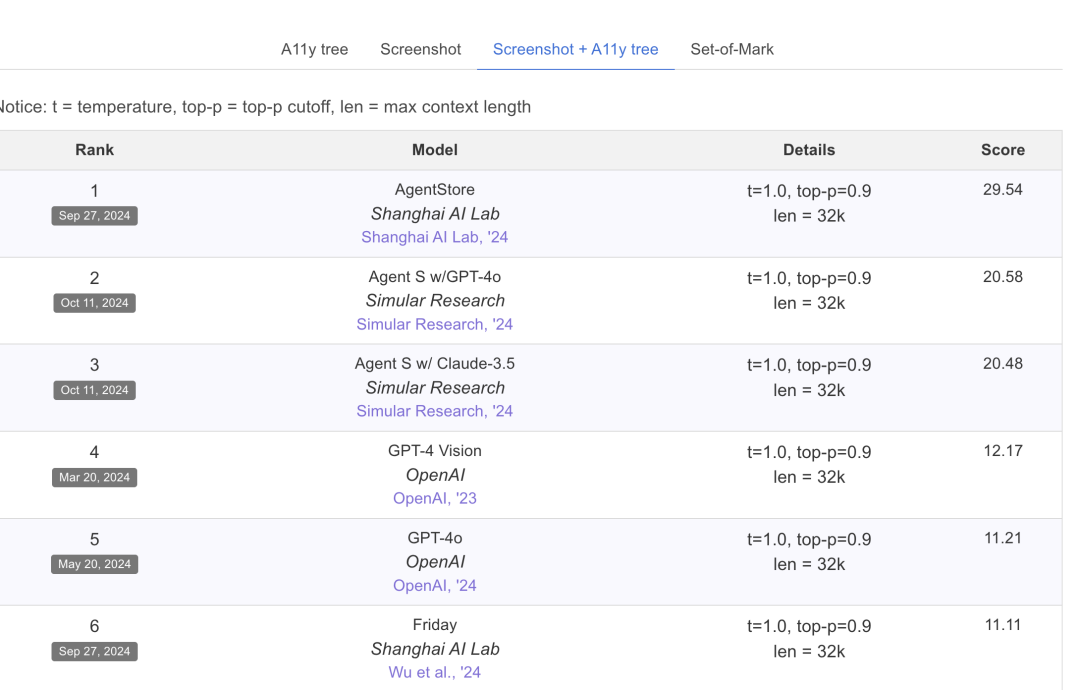This screenshot has height=690, width=1080.
Task: Switch to the A11y tree tab
Action: (314, 49)
